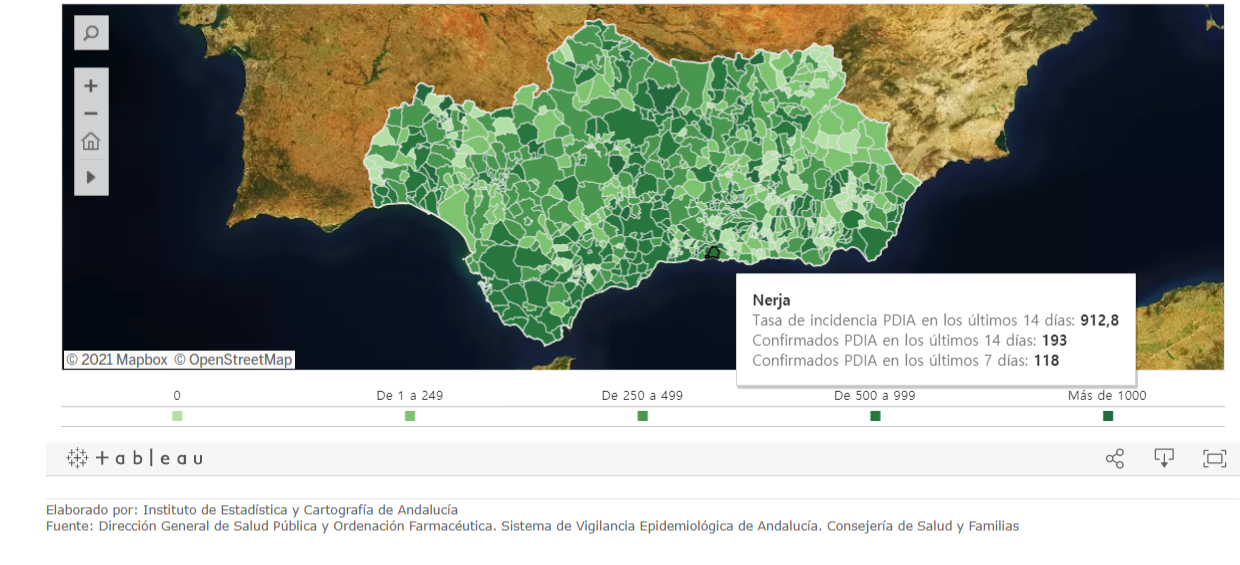This screenshot has height=565, width=1240.
Task: Click the Tableau logo
Action: (135, 458)
